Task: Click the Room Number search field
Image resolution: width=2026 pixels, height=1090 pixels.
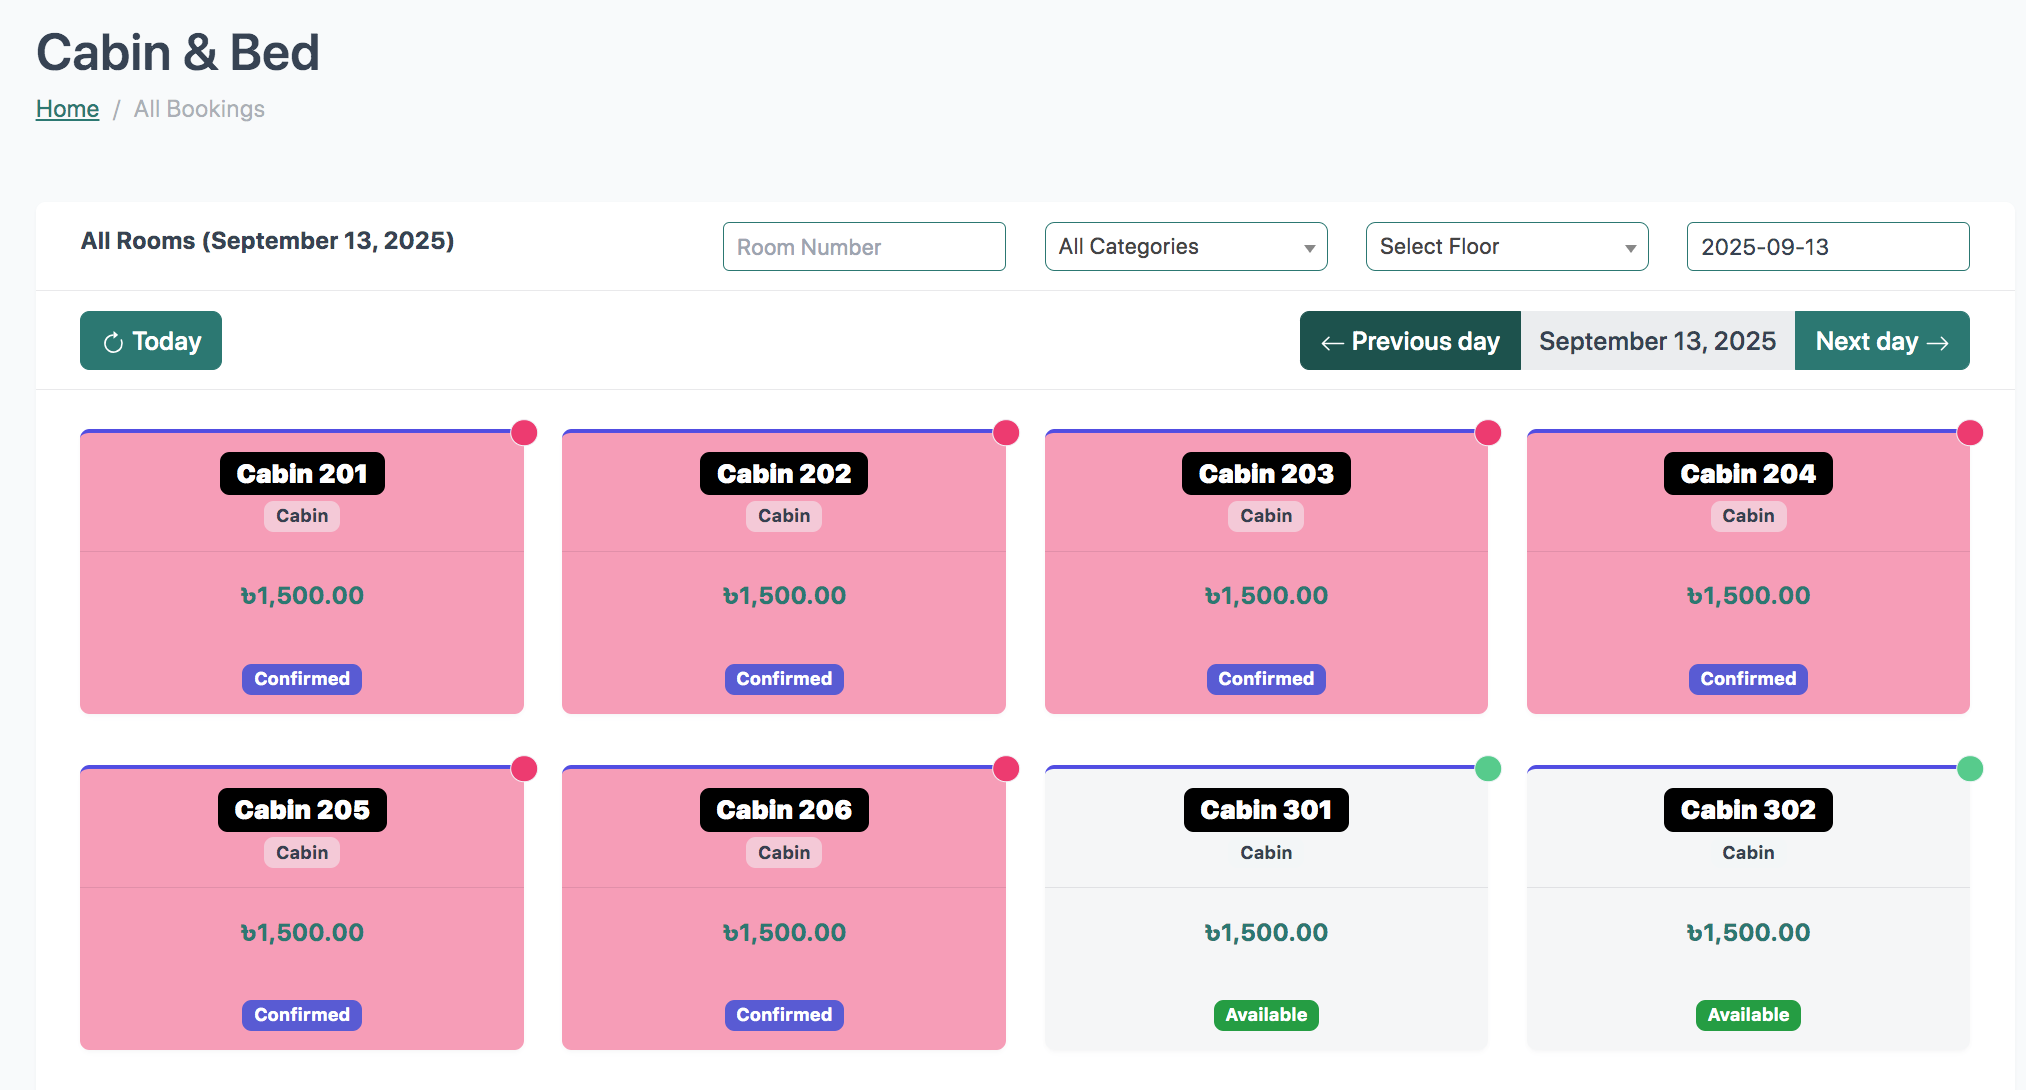Action: pyautogui.click(x=864, y=247)
